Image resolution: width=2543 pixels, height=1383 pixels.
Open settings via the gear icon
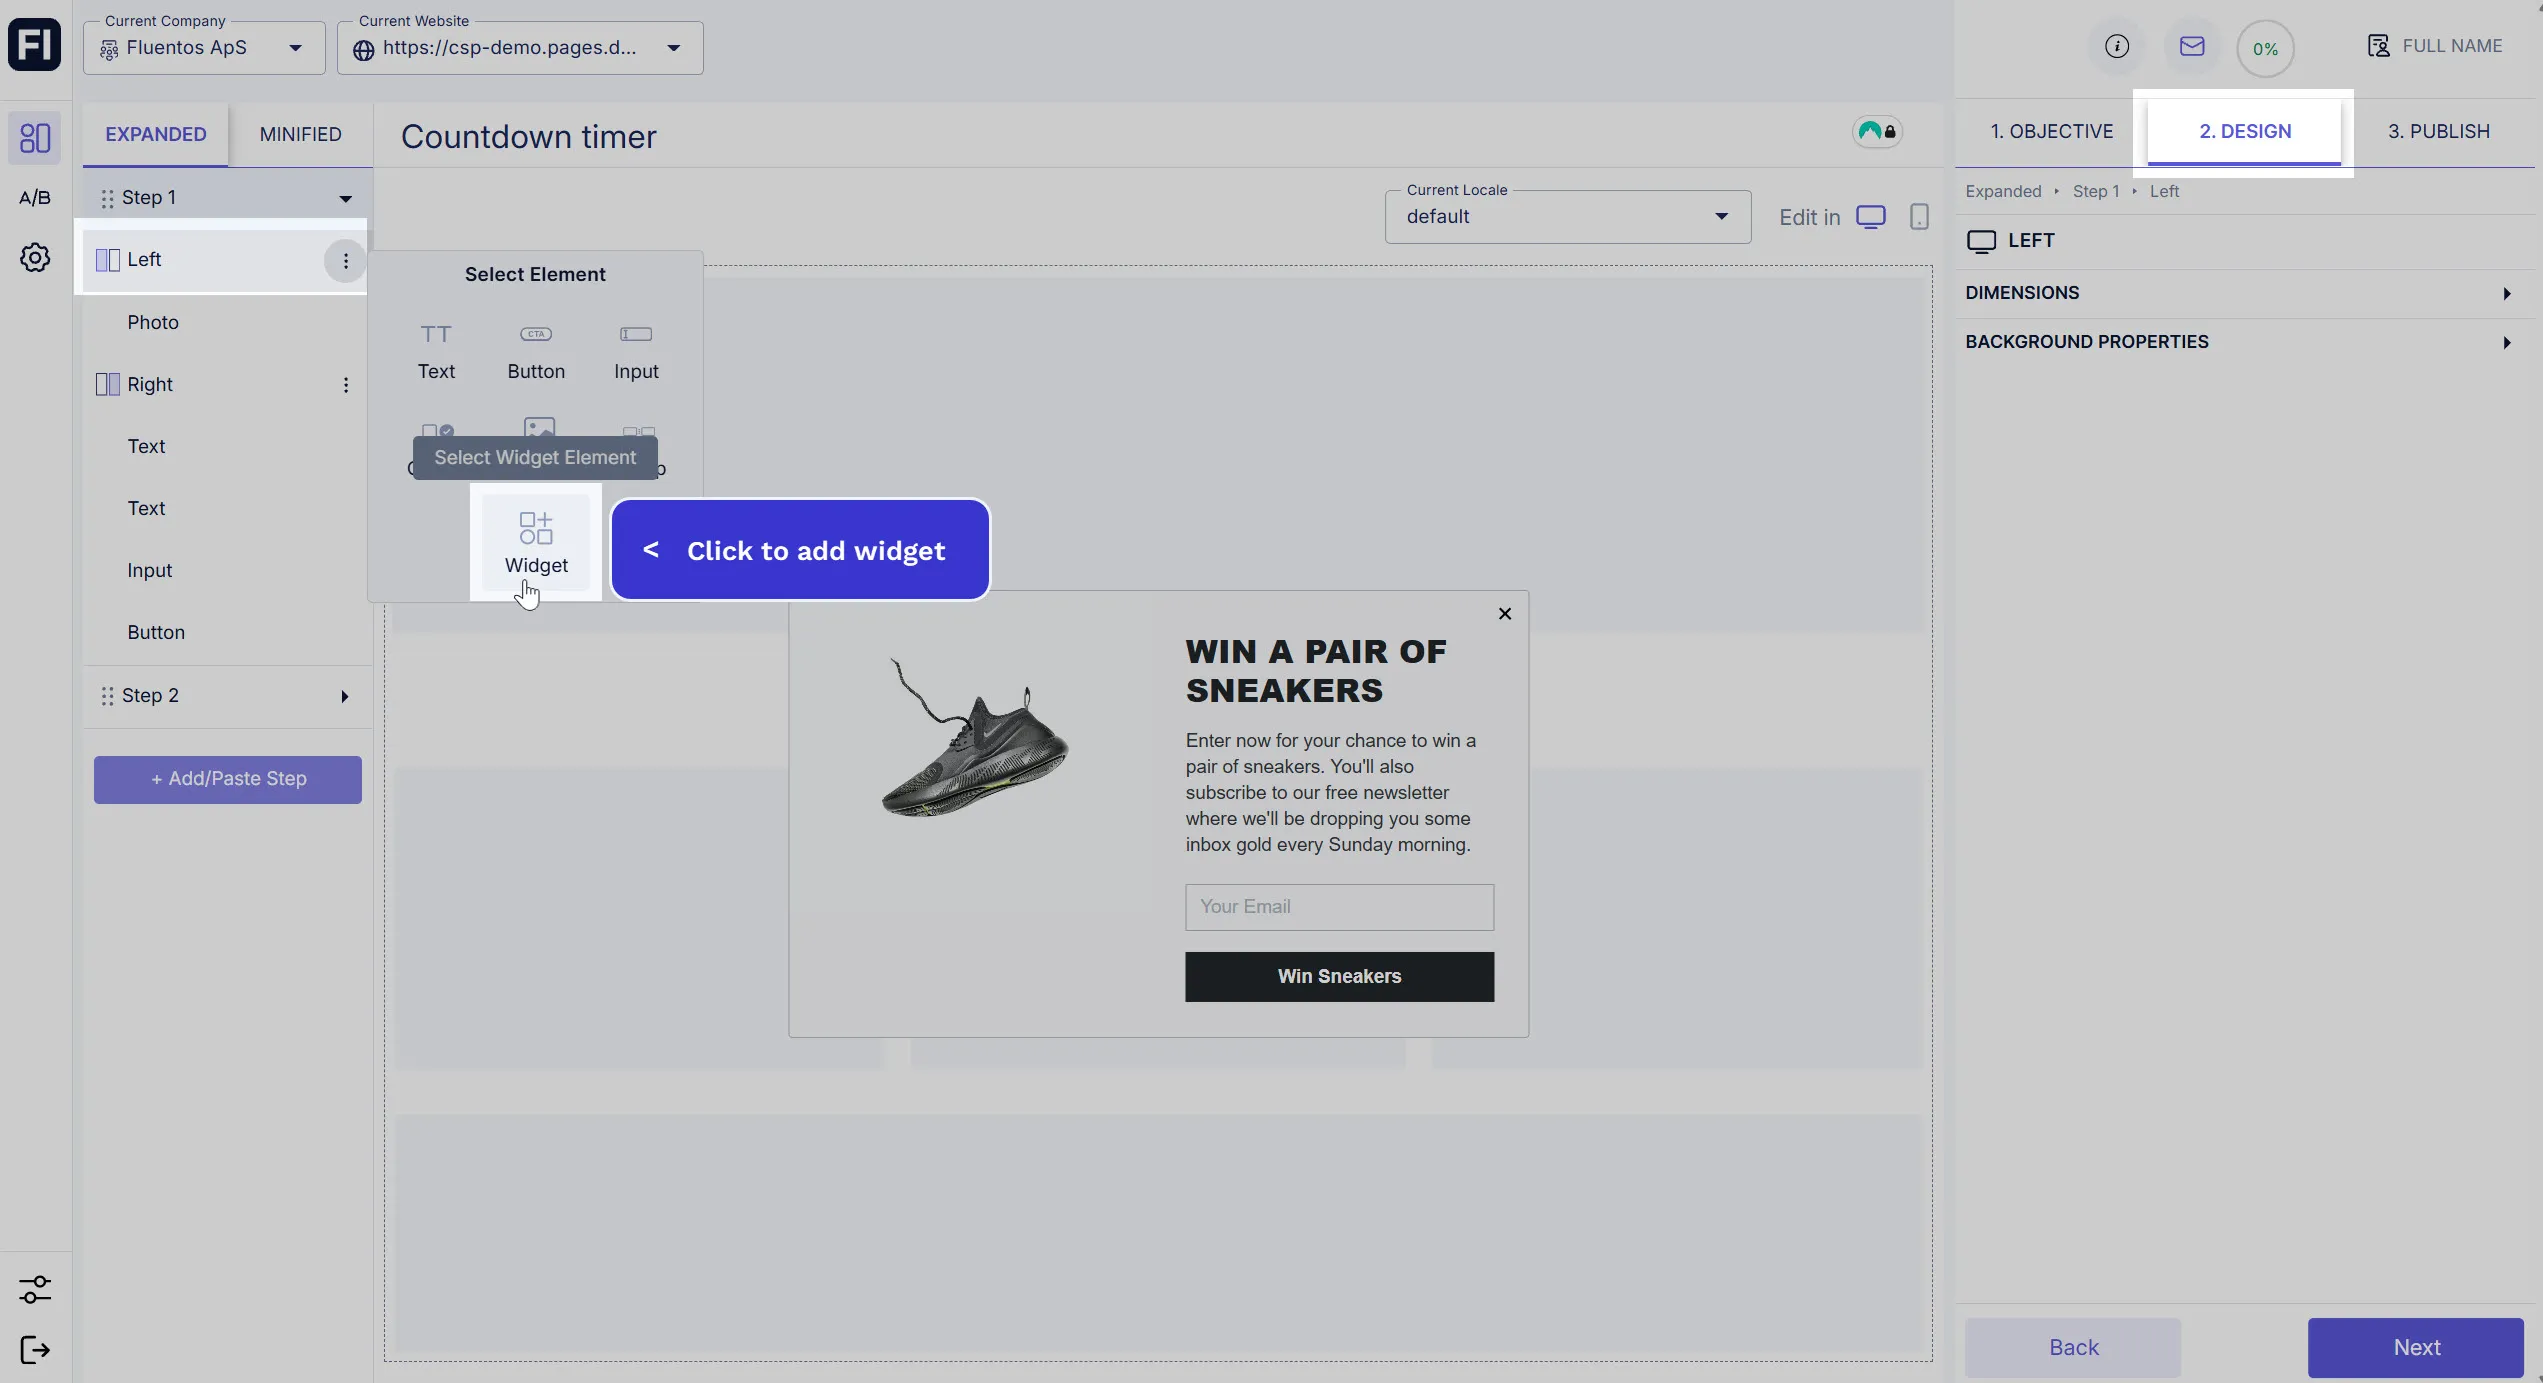click(34, 257)
